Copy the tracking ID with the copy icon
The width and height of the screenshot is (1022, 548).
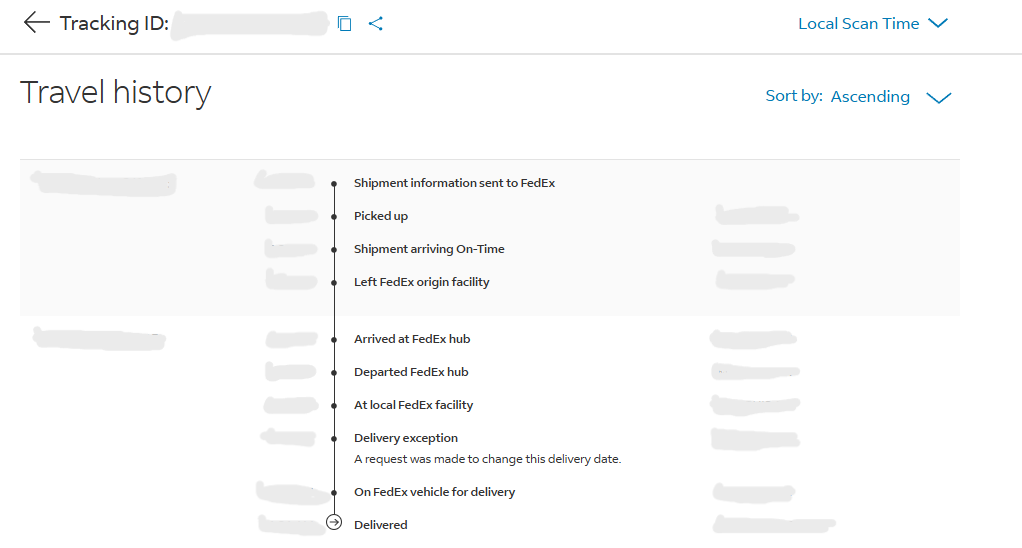click(345, 24)
